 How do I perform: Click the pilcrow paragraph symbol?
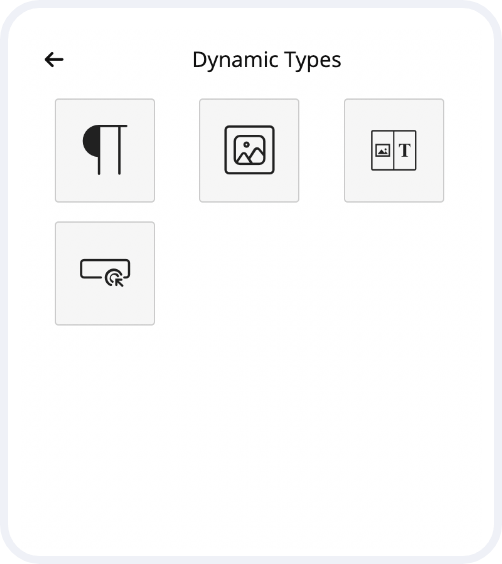[105, 150]
